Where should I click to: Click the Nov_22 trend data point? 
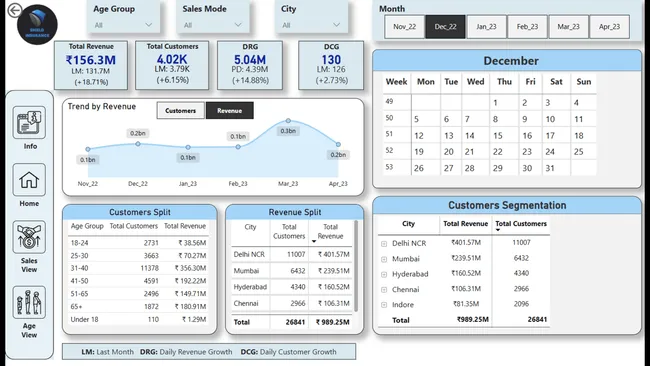coord(88,149)
